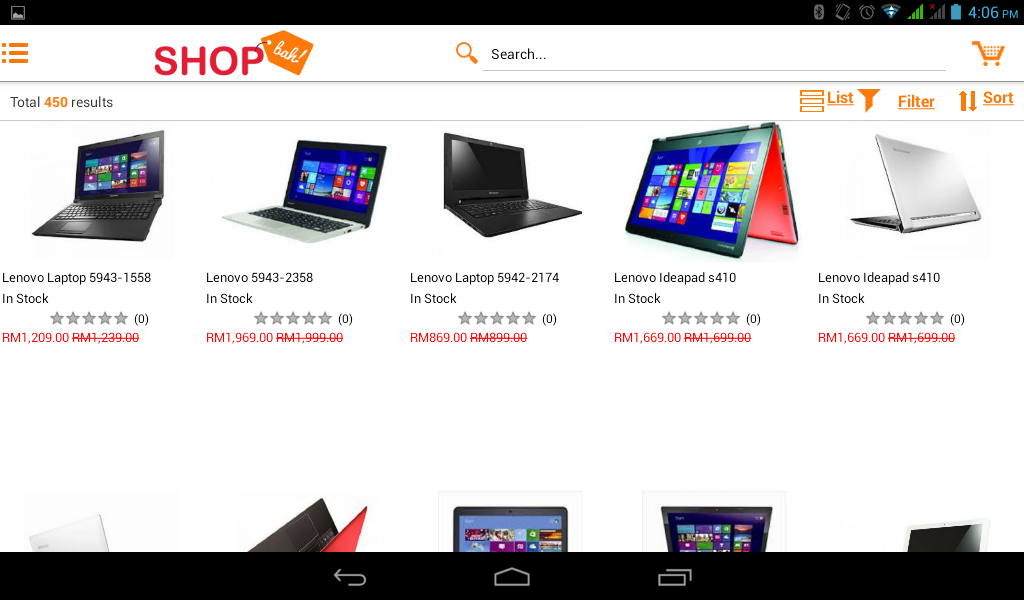Rate star for Lenovo Laptop 5943-1558
1024x600 pixels.
tap(89, 318)
